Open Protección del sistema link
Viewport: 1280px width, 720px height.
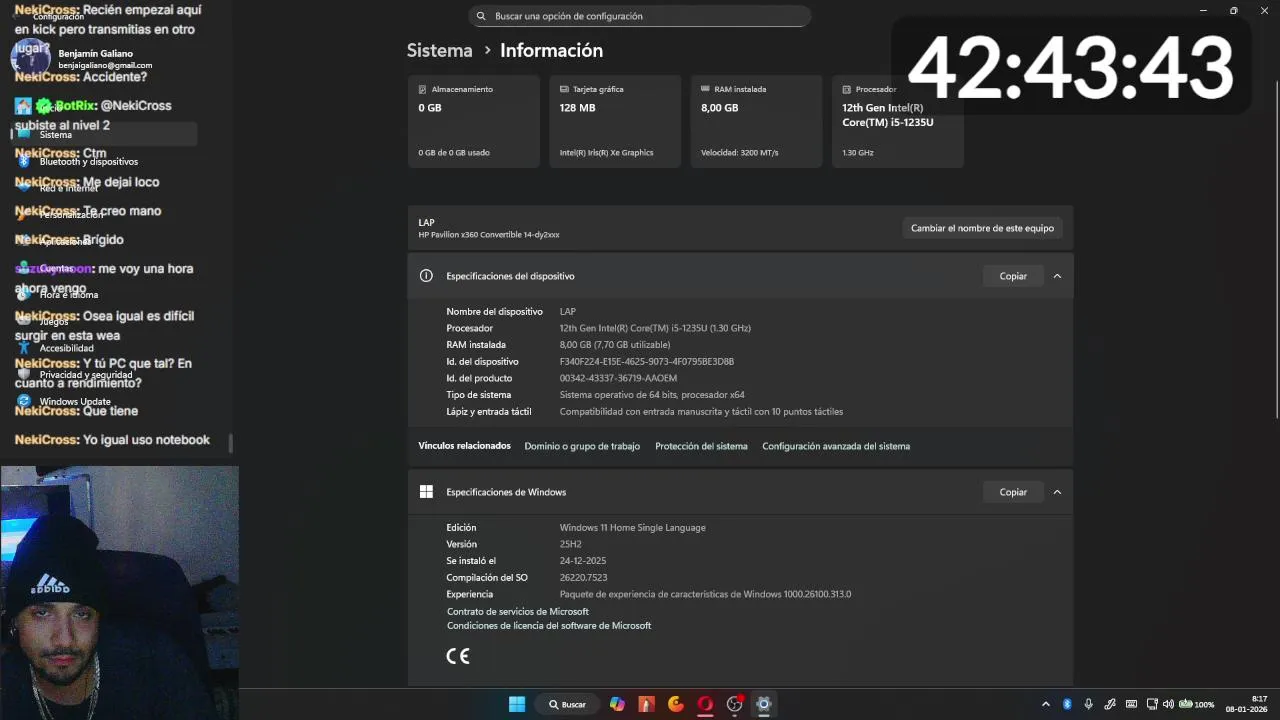pos(701,446)
